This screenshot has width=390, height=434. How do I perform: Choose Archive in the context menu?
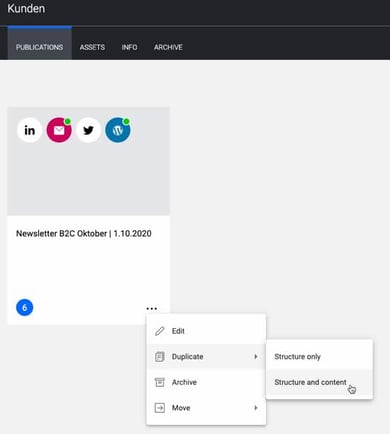206,382
